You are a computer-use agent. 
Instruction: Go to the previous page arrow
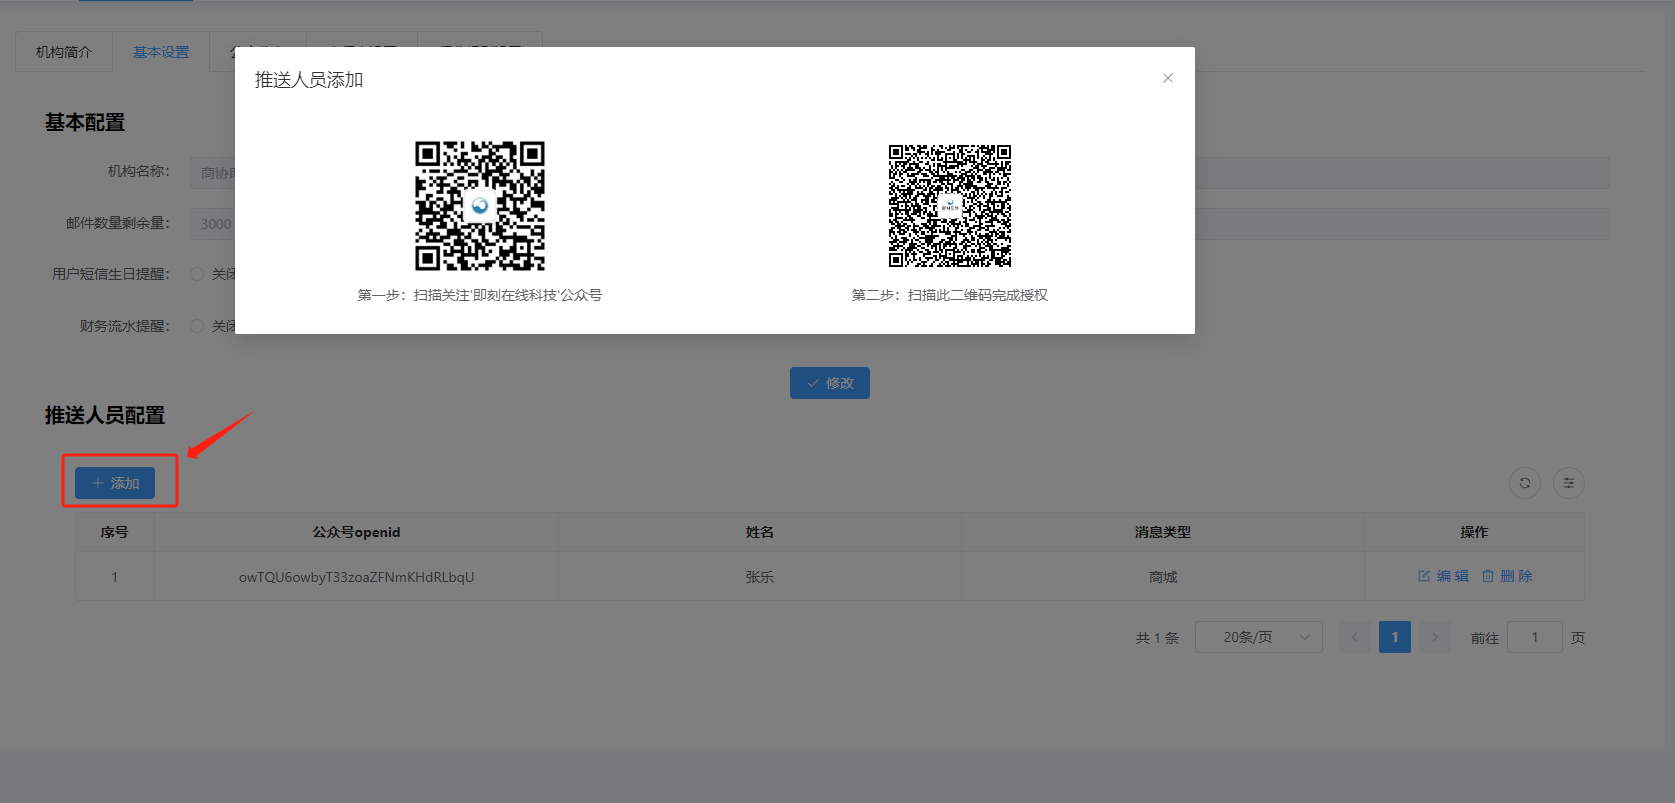(1354, 637)
